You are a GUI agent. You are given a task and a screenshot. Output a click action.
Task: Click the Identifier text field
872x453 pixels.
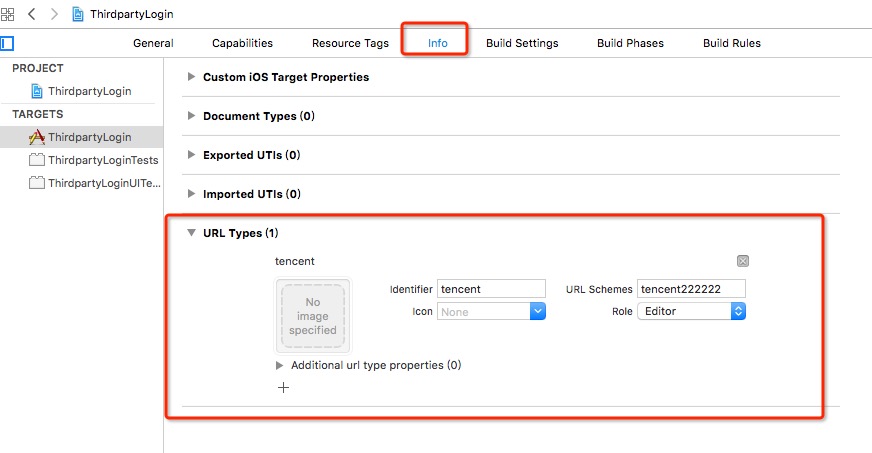(x=491, y=289)
